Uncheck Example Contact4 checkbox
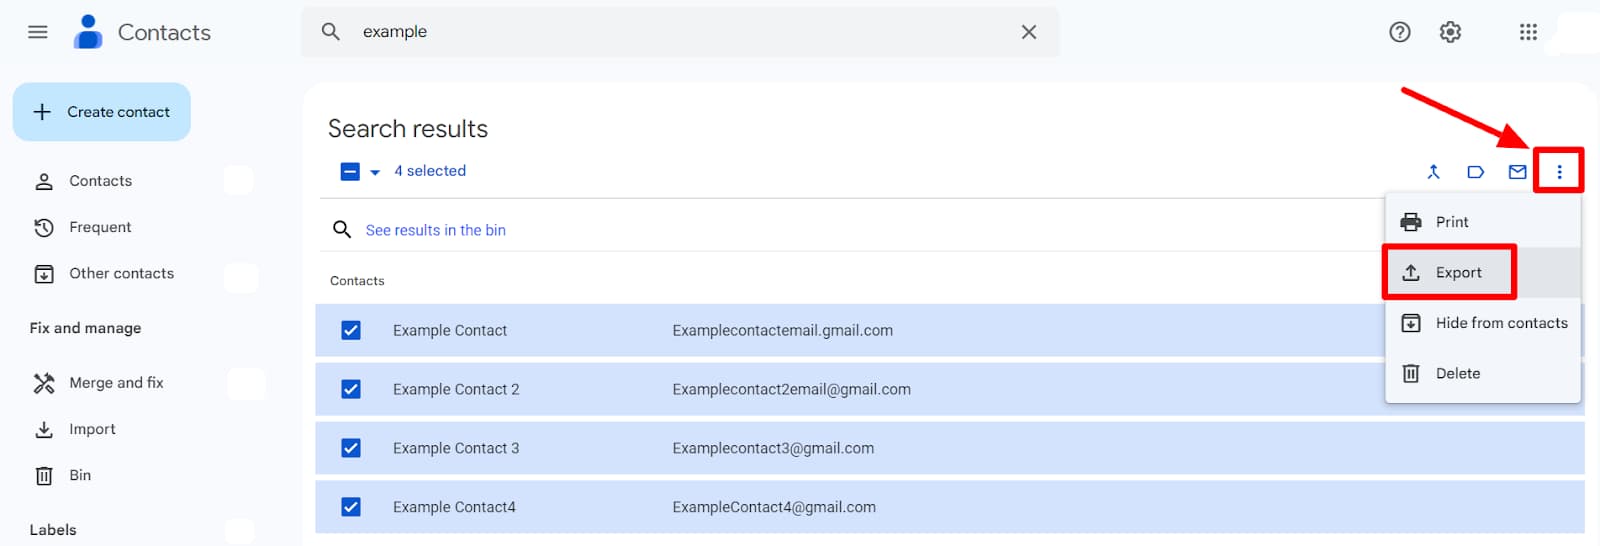This screenshot has height=546, width=1600. [x=351, y=507]
